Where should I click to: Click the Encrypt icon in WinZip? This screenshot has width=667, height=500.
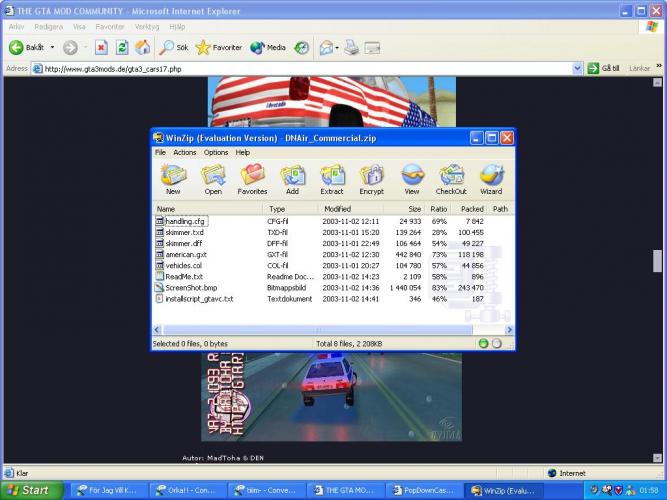[x=371, y=178]
